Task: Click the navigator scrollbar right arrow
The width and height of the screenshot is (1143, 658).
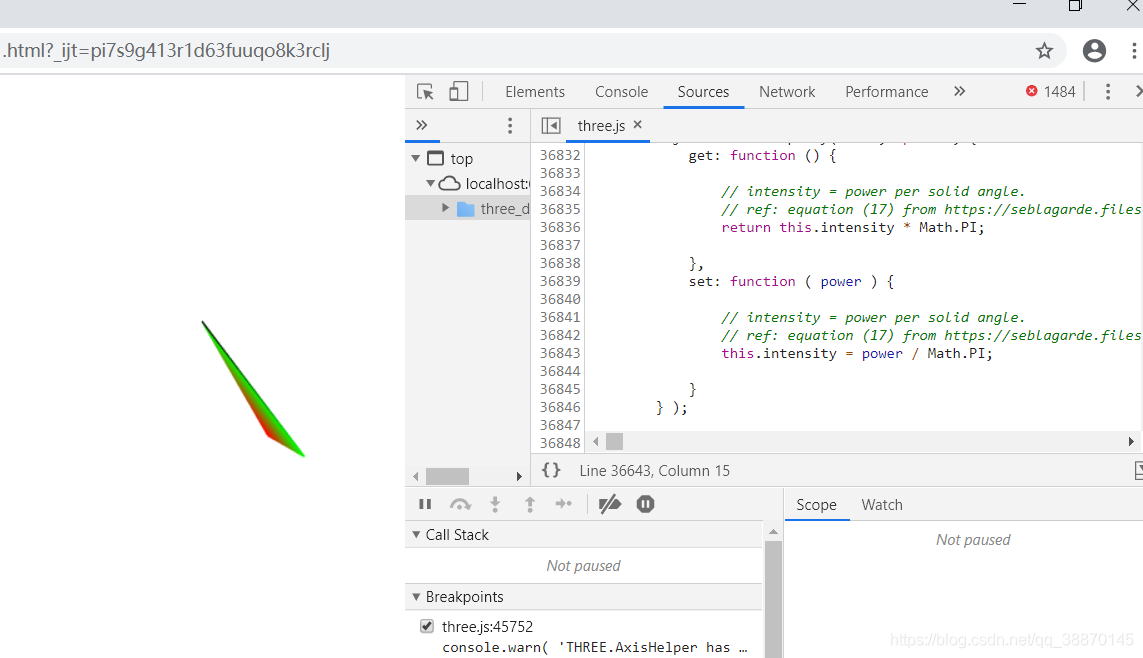Action: click(519, 477)
